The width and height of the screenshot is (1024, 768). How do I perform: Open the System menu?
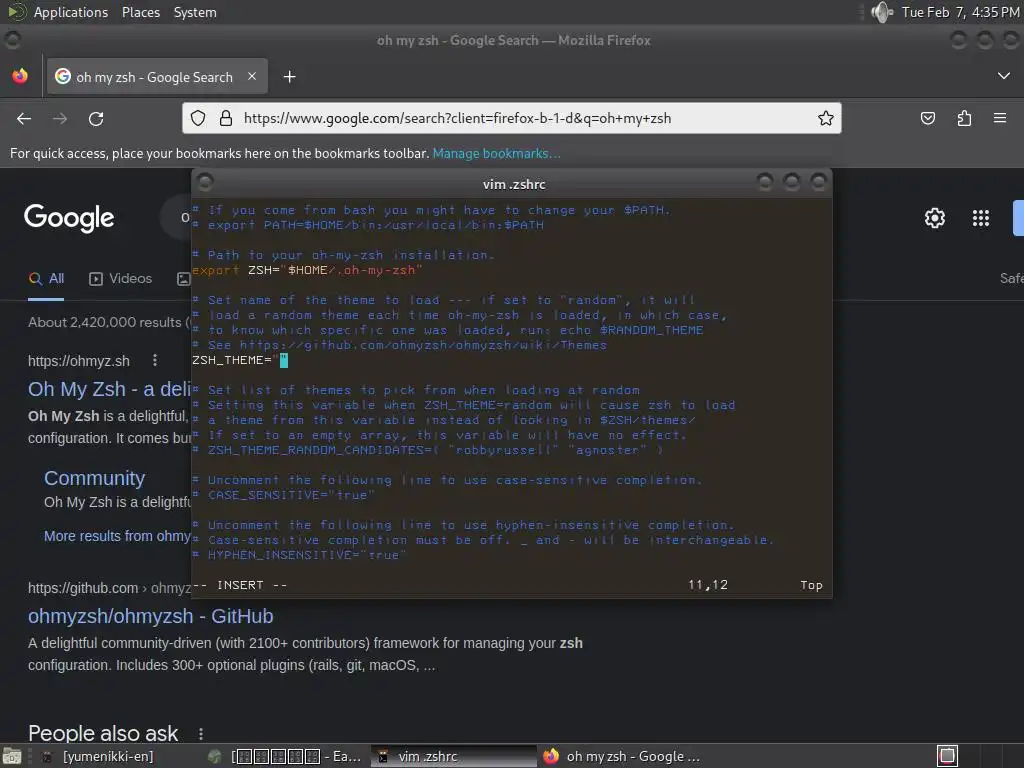tap(195, 12)
